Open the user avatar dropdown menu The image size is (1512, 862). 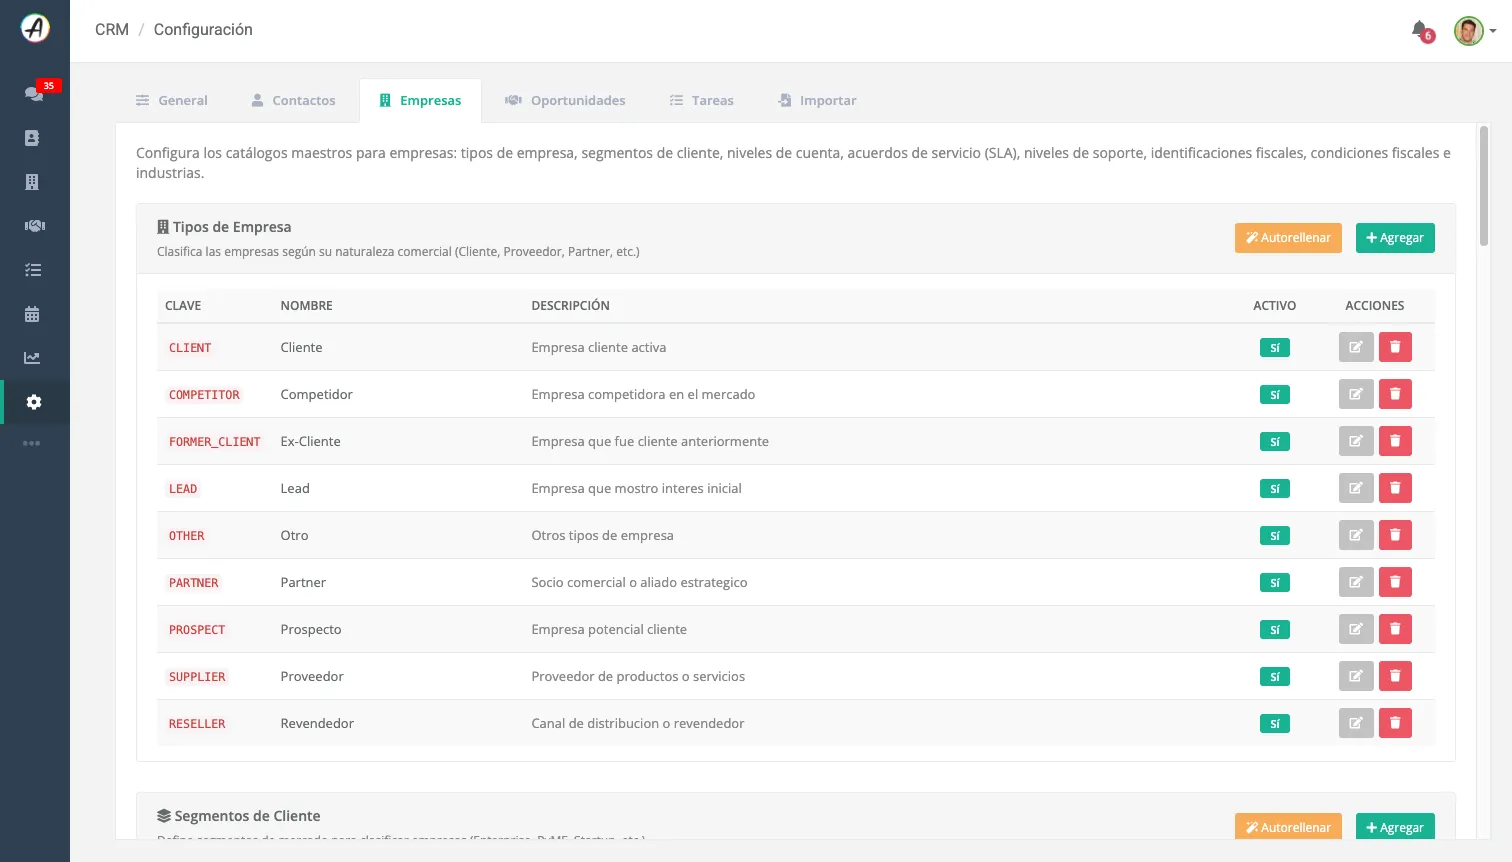1475,31
